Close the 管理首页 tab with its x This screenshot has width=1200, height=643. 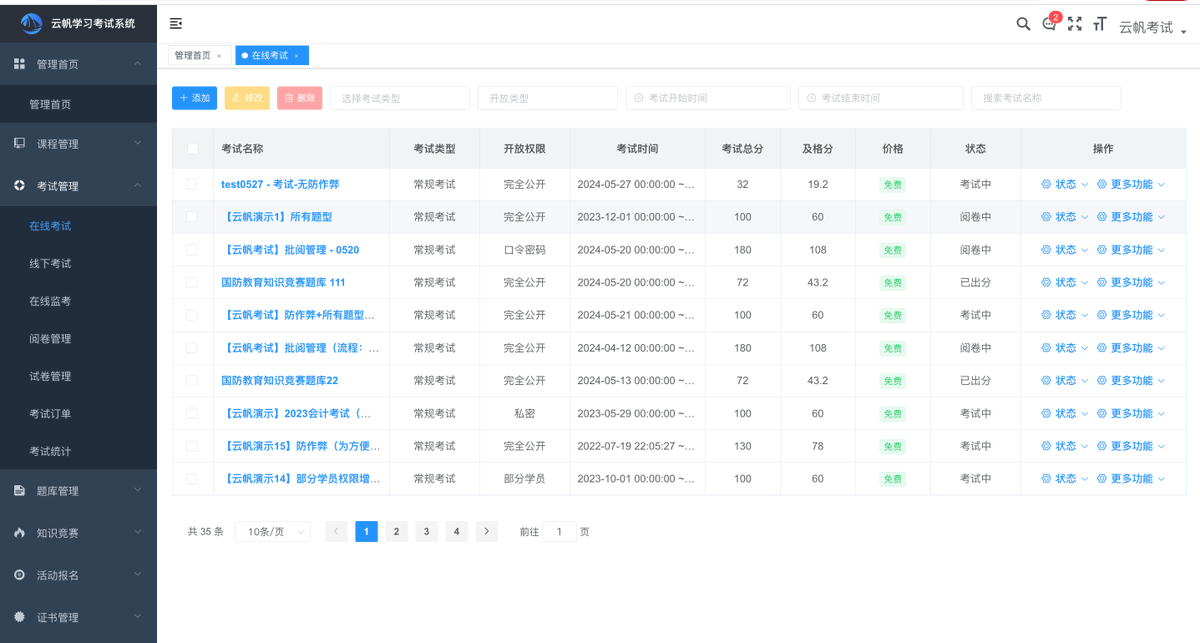(x=219, y=56)
